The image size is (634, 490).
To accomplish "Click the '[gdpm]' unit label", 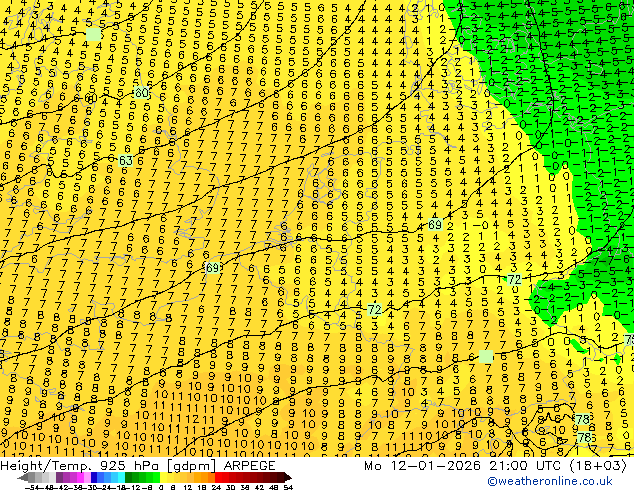I will [x=192, y=465].
